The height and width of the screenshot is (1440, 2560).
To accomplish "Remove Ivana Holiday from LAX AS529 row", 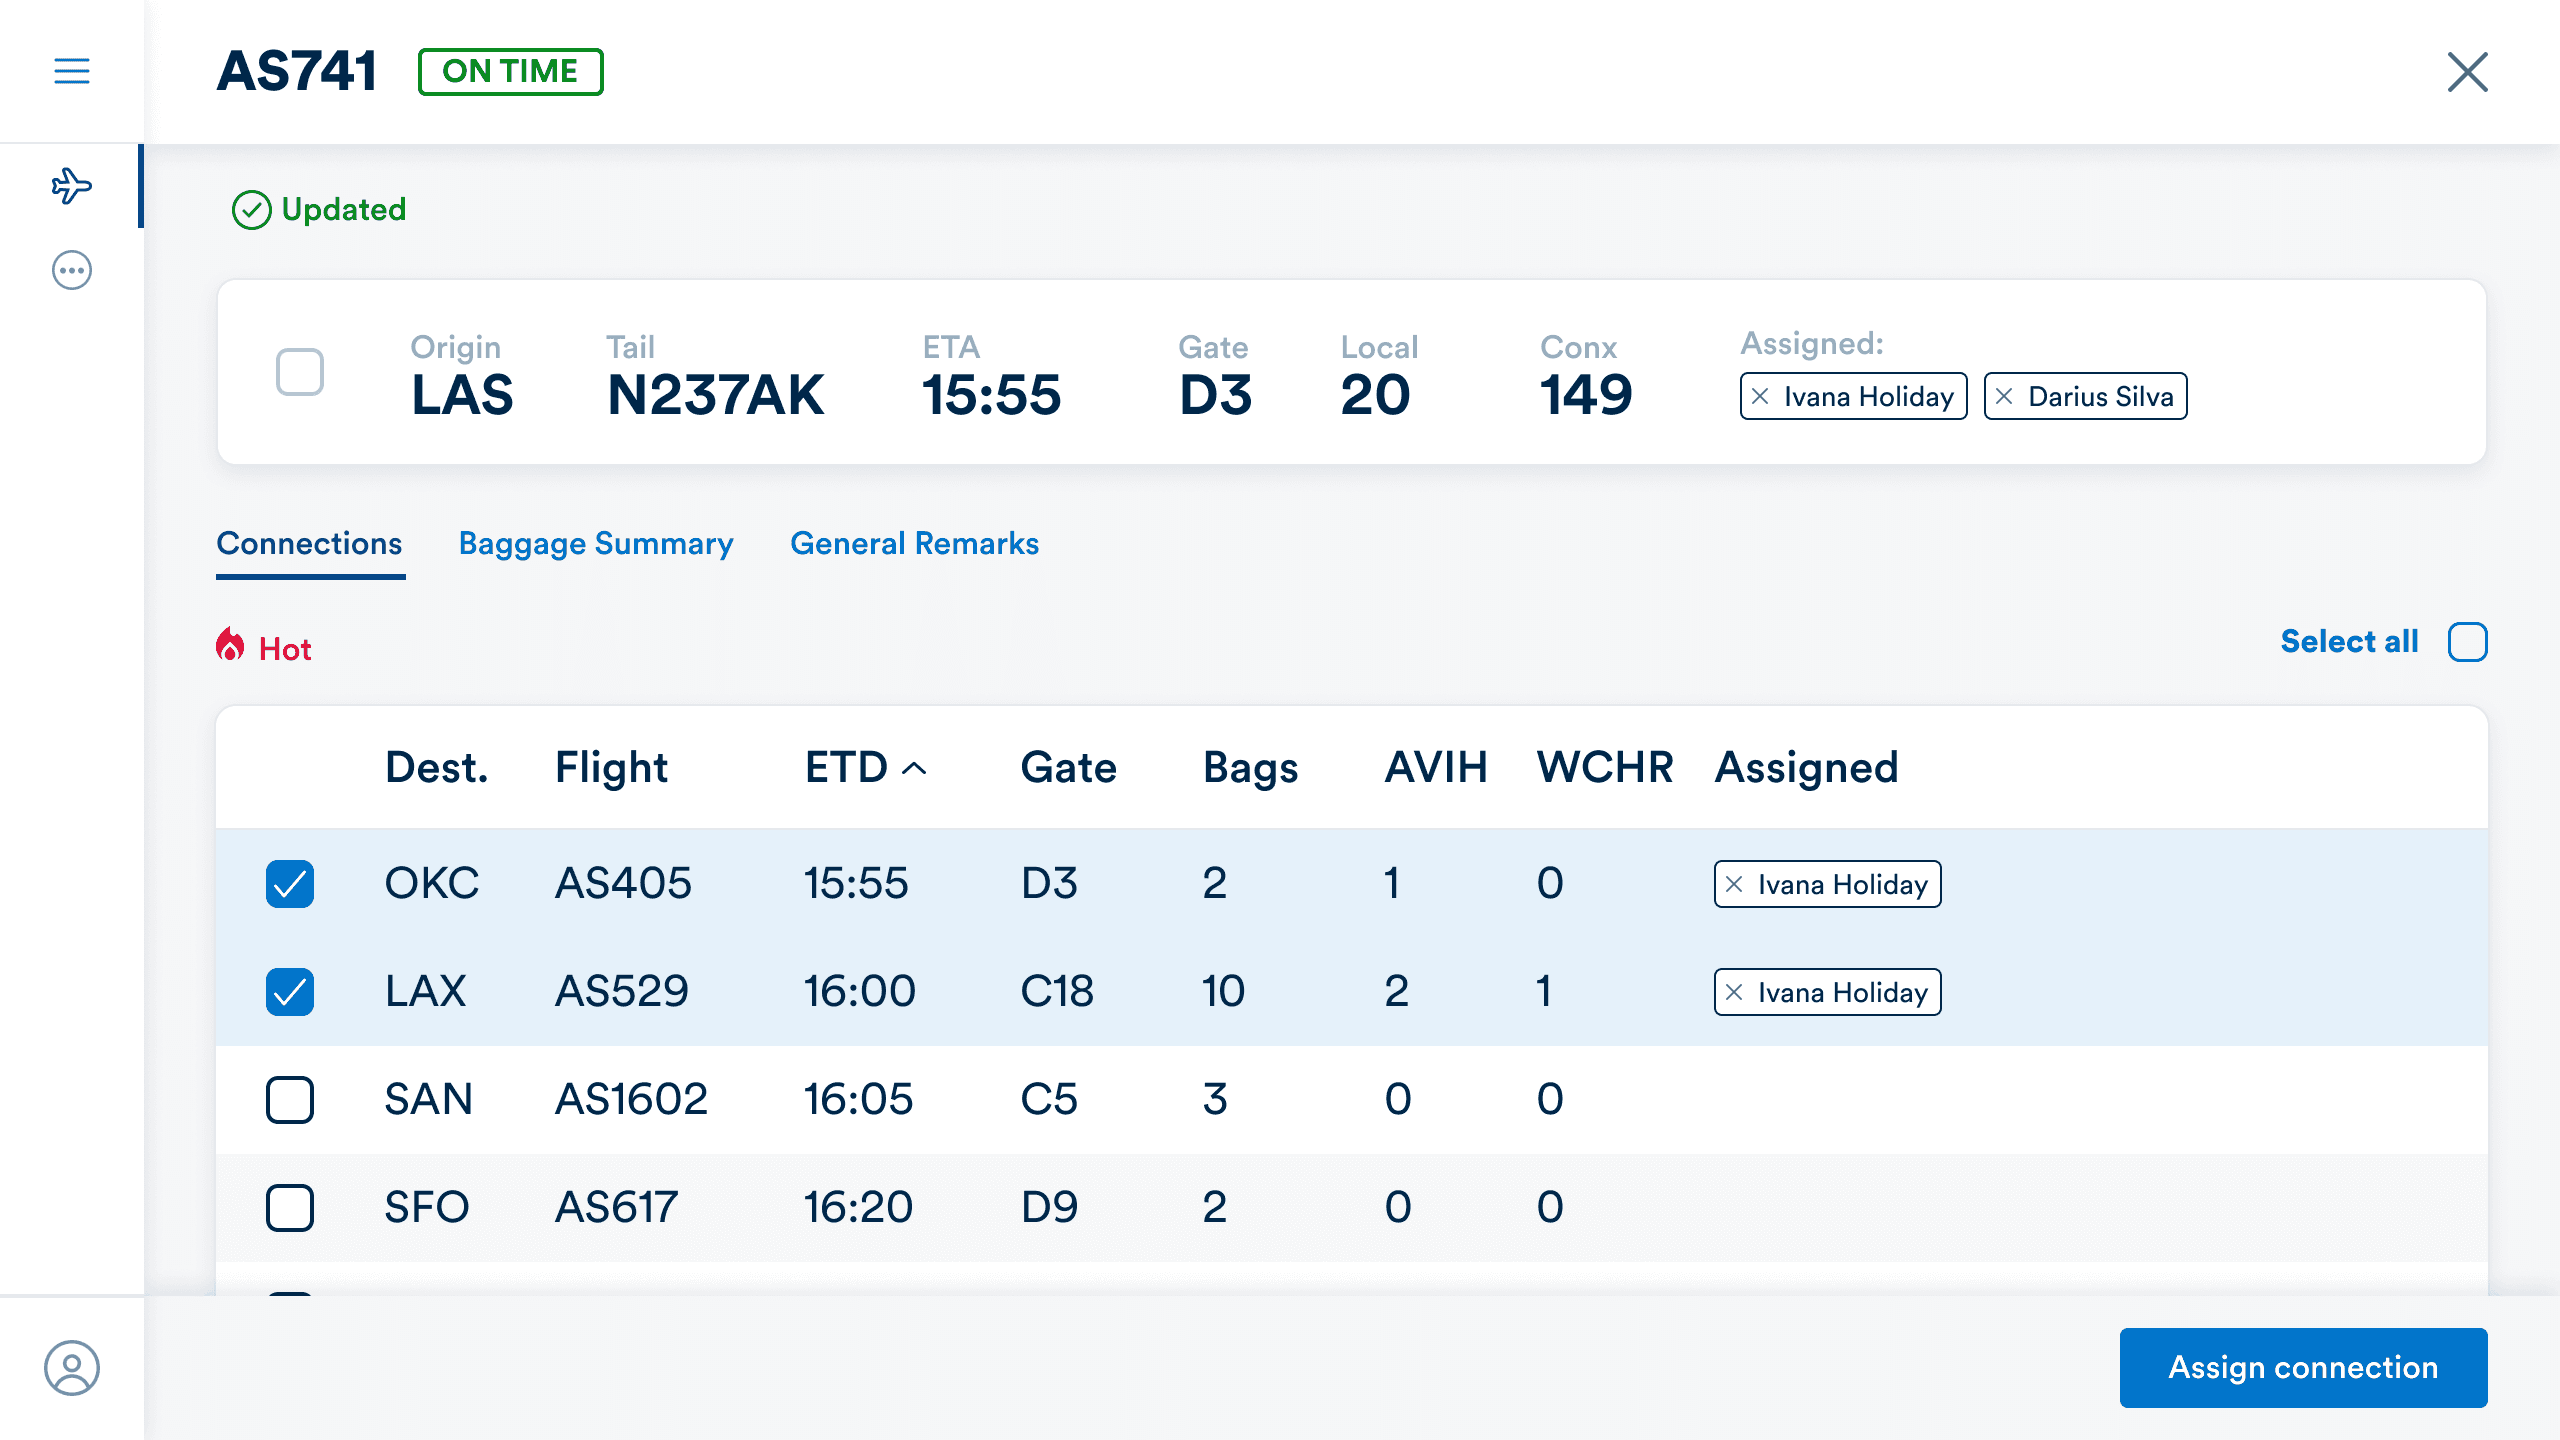I will coord(1735,992).
